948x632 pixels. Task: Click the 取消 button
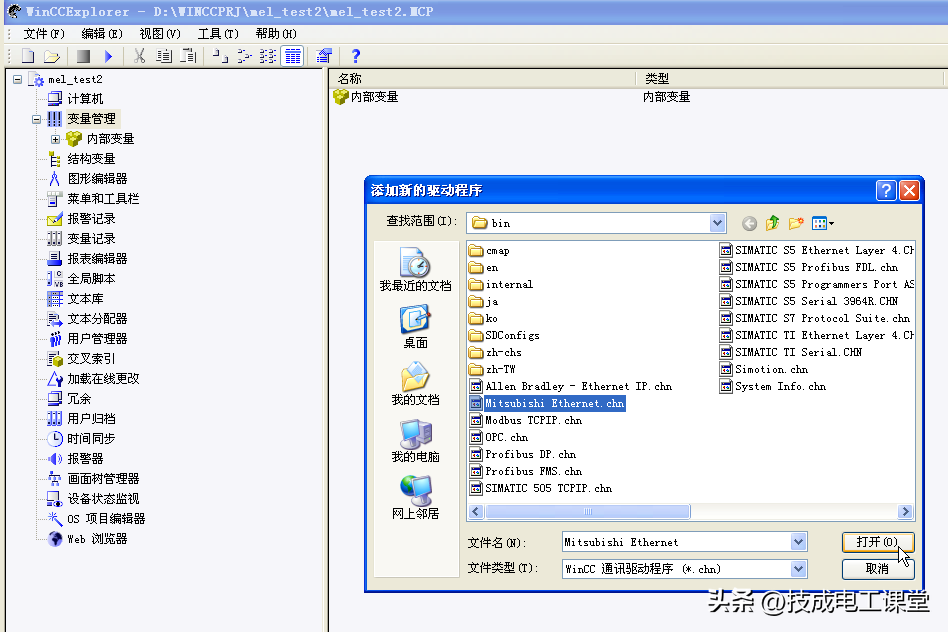(x=877, y=569)
